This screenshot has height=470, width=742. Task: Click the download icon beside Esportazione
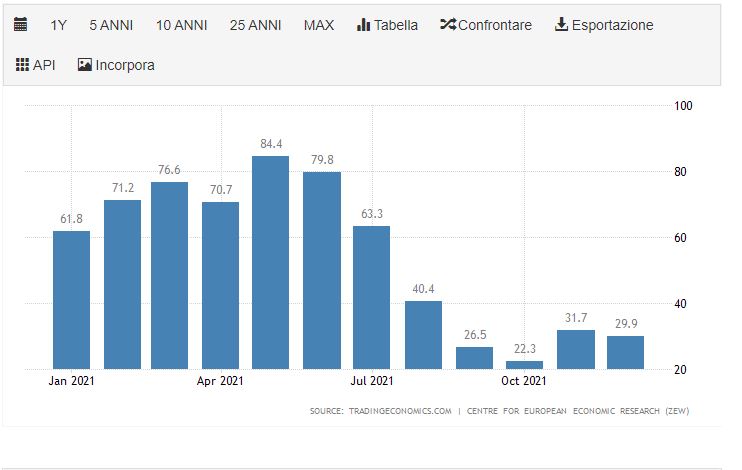pos(561,25)
